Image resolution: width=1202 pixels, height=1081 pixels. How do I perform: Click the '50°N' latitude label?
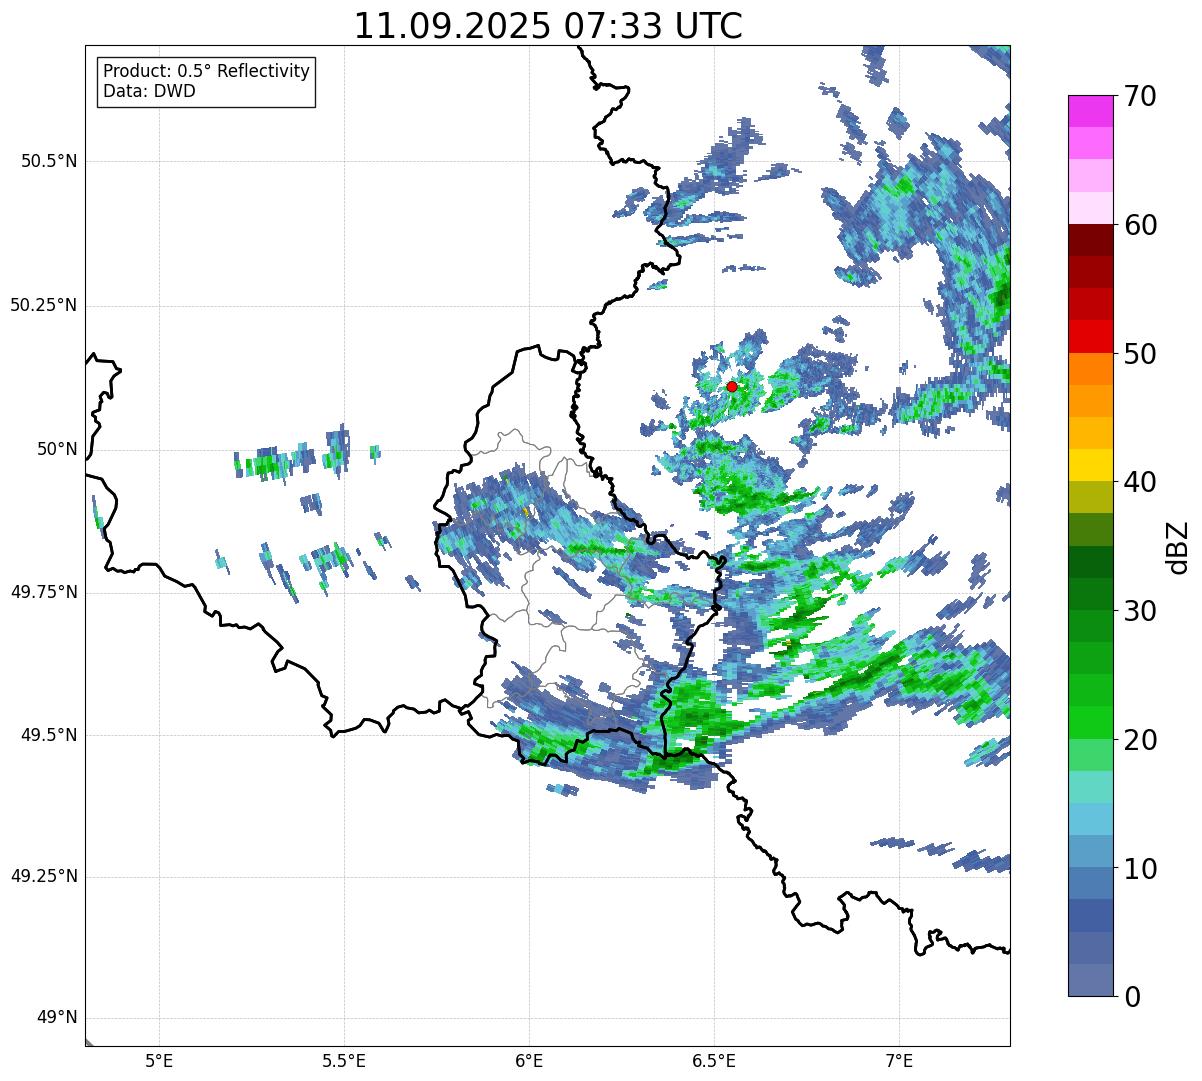click(57, 449)
